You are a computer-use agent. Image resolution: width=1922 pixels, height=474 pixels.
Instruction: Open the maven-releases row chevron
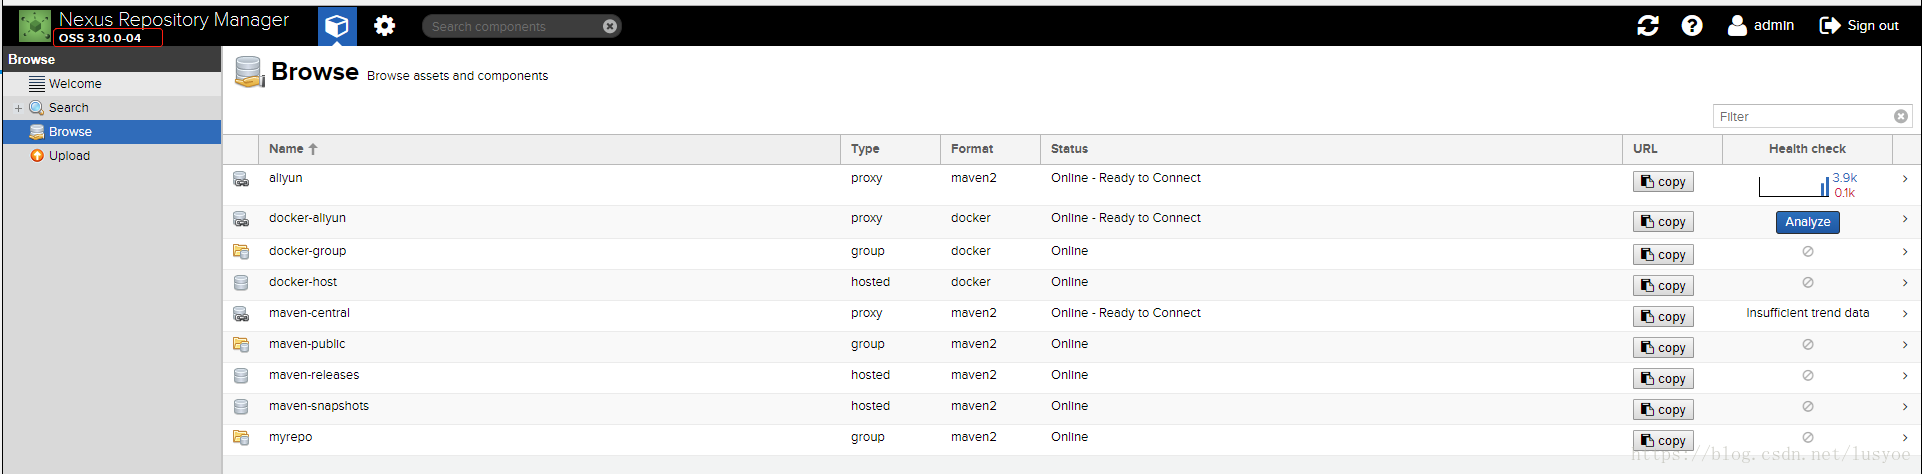[1905, 376]
